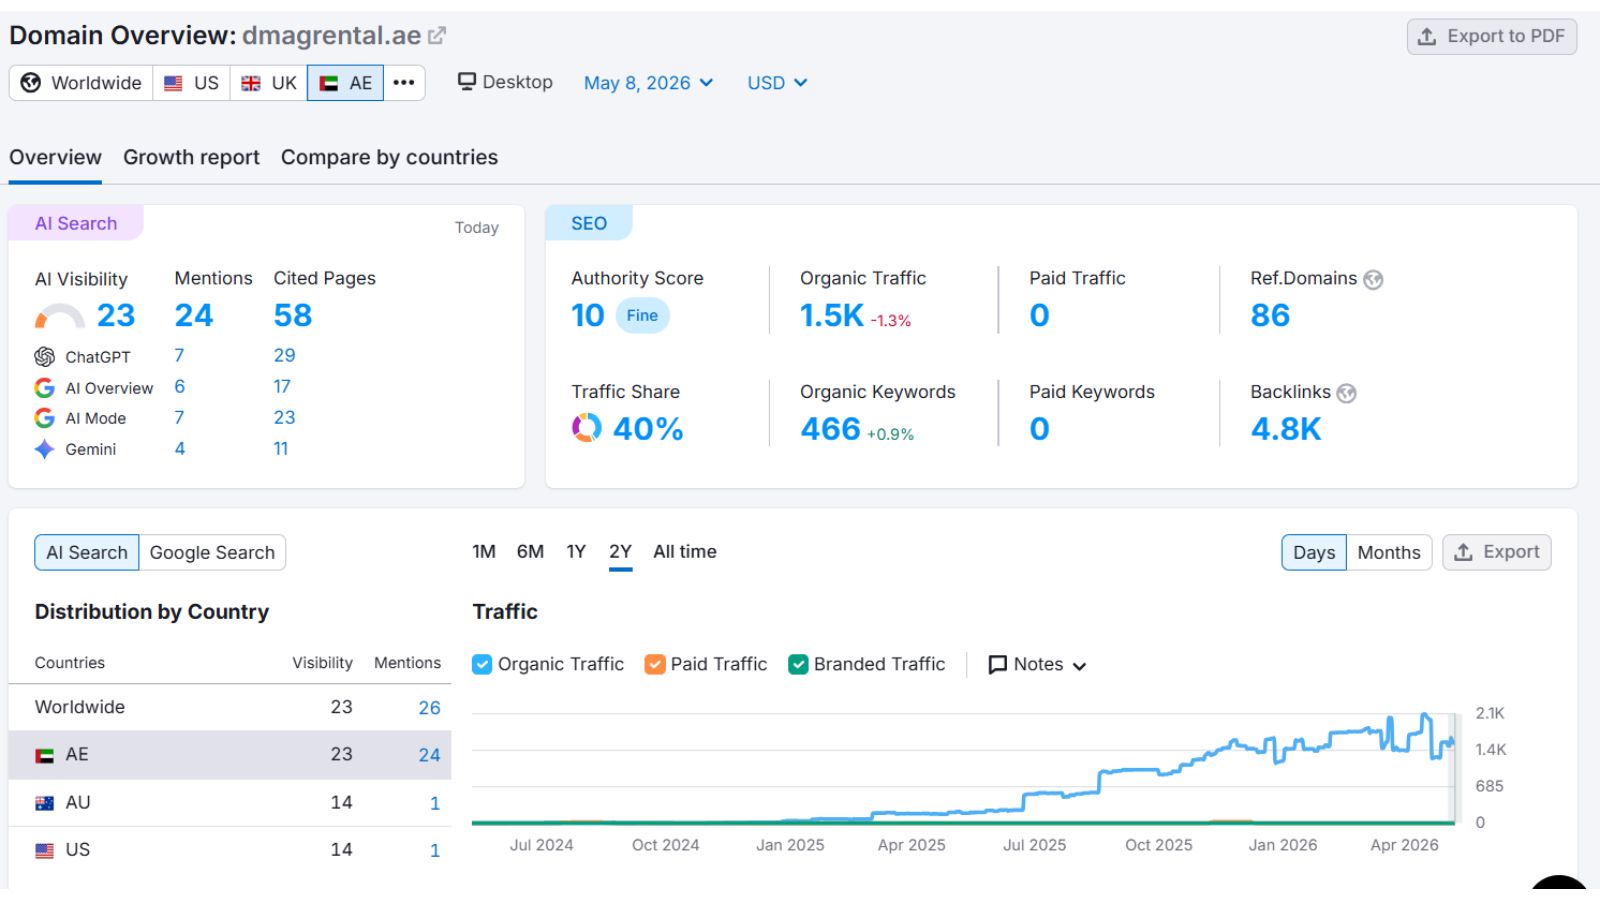Viewport: 1600px width, 900px height.
Task: Select the Worldwide database button
Action: (81, 83)
